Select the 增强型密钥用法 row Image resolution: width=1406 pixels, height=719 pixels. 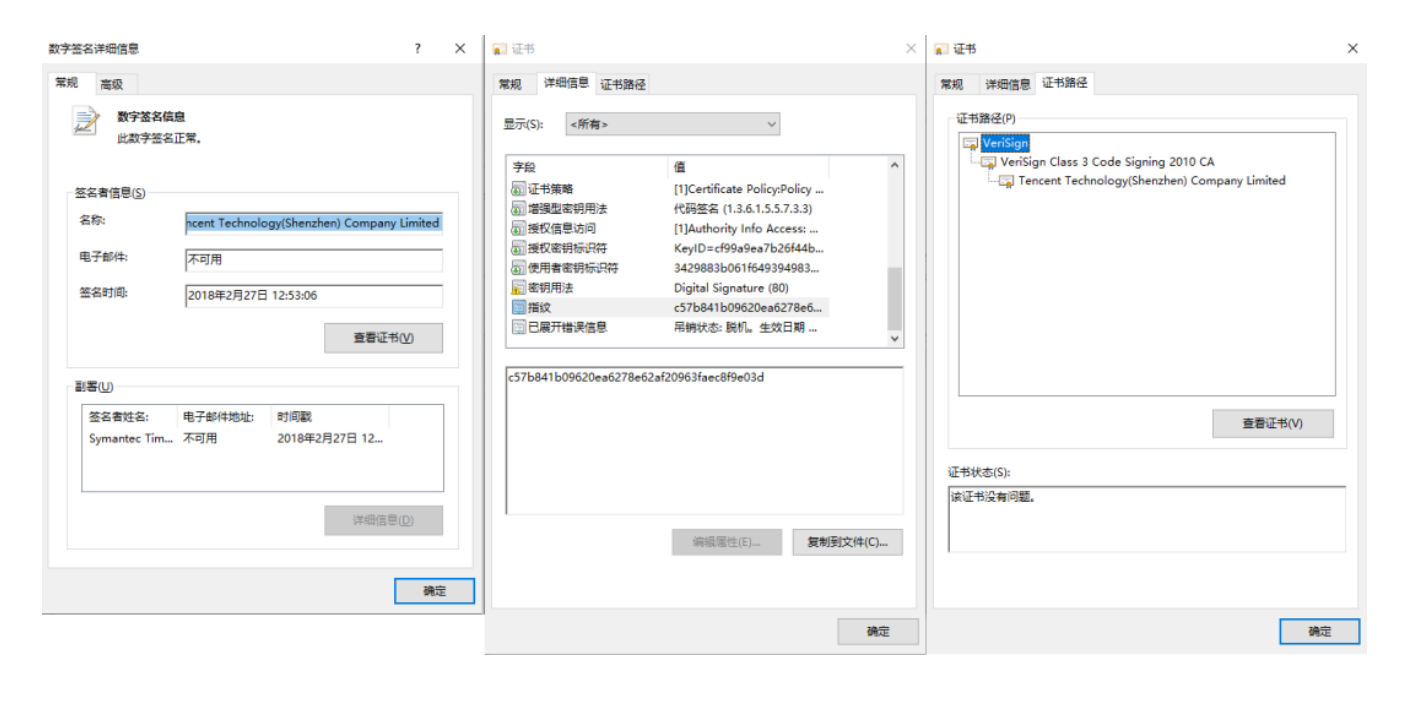pyautogui.click(x=697, y=209)
